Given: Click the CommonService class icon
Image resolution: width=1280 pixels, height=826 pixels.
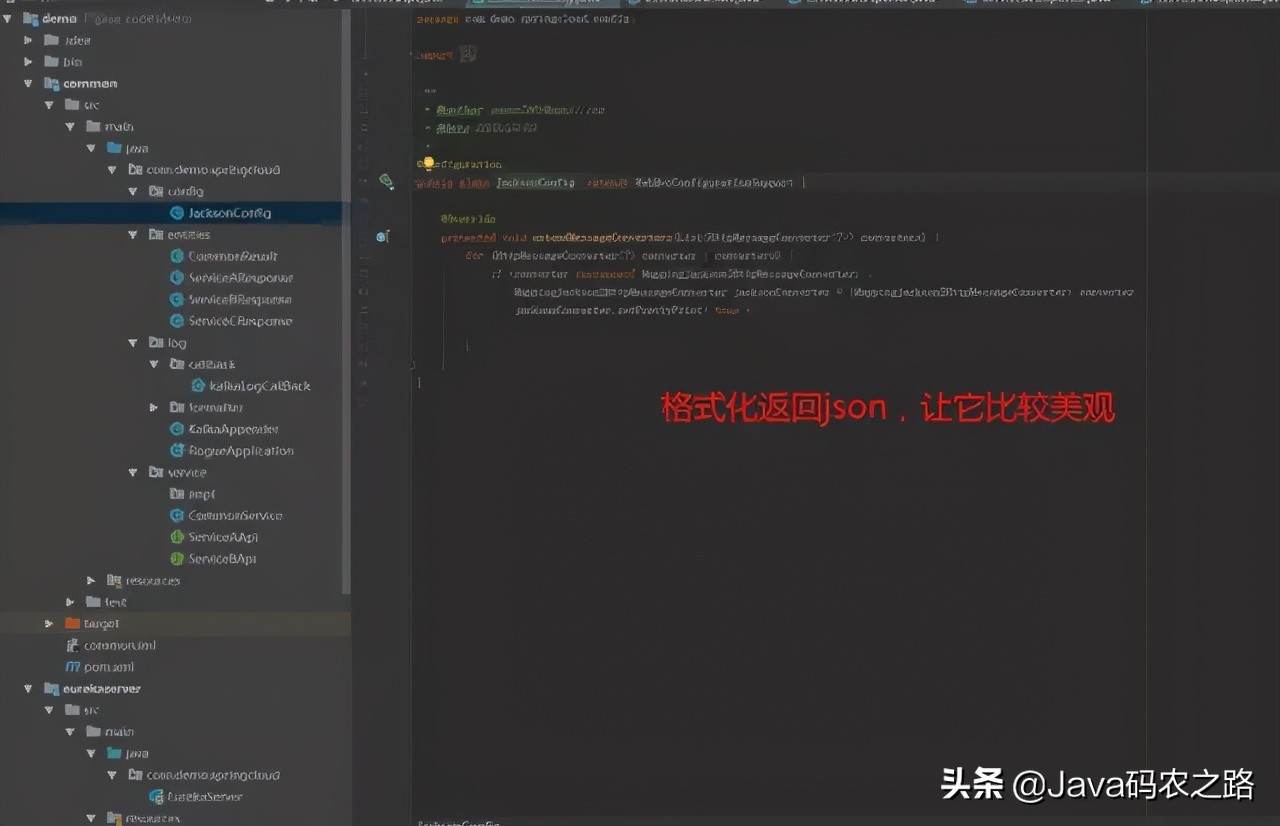Looking at the screenshot, I should (177, 516).
